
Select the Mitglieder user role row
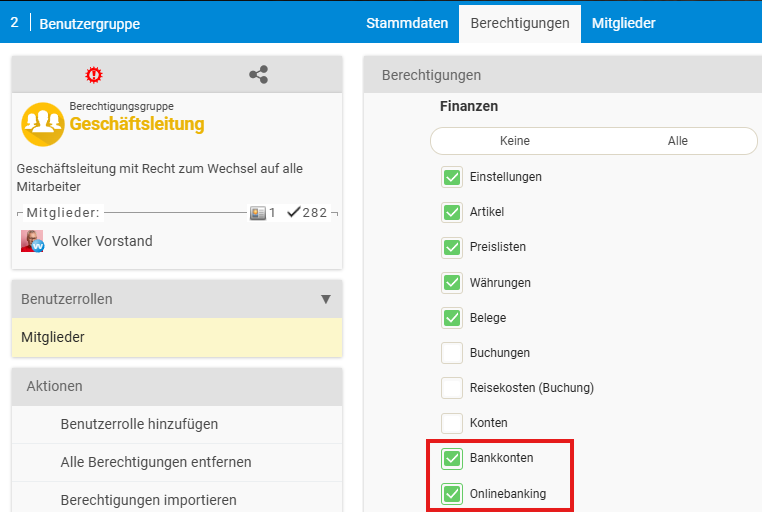point(177,338)
